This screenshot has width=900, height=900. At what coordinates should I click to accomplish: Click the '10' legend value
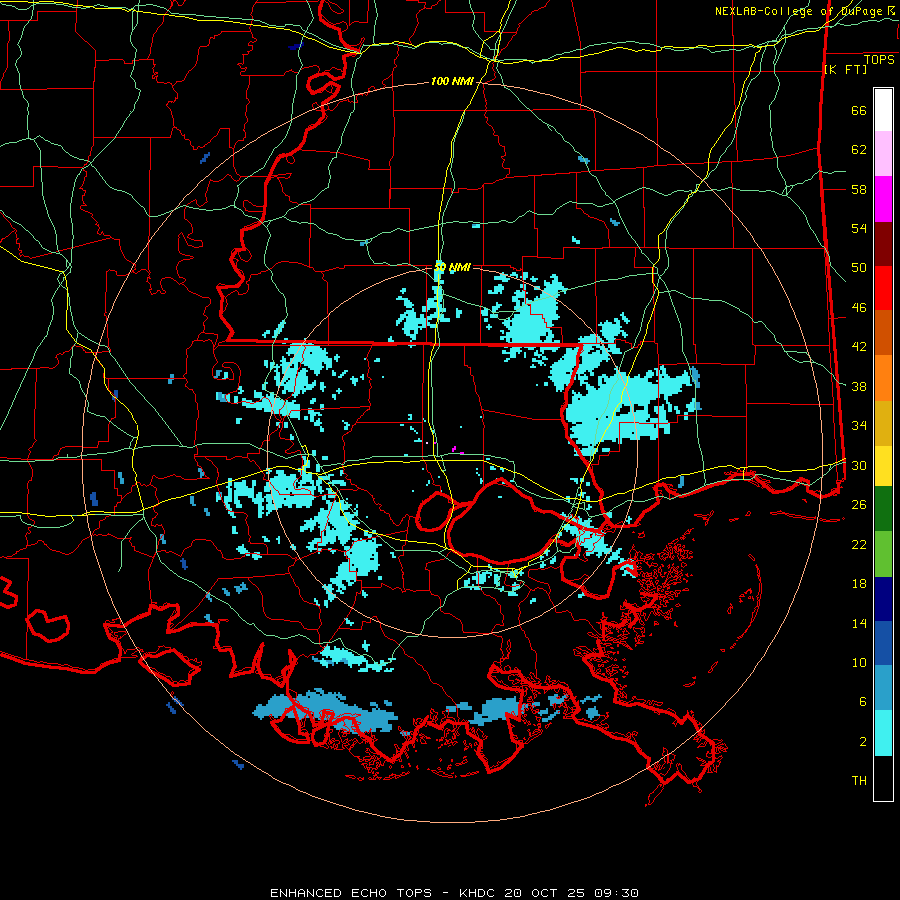point(859,662)
